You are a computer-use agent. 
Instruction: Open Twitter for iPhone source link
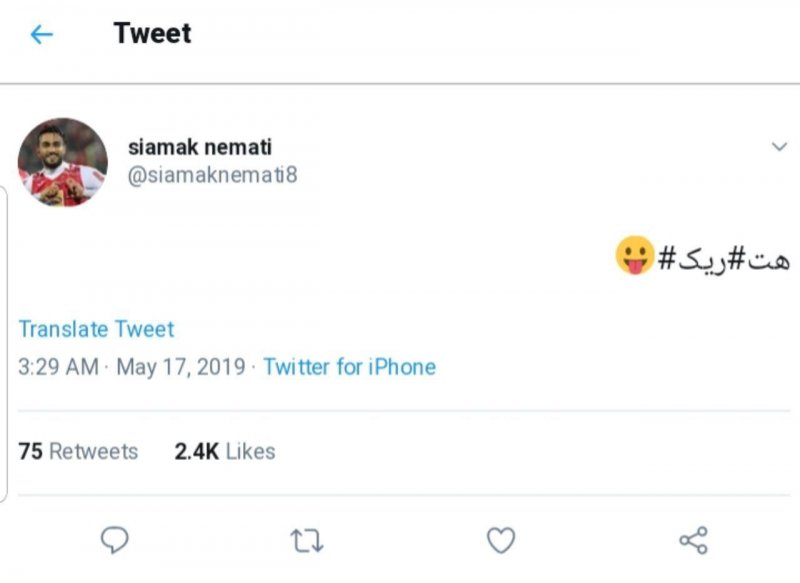pyautogui.click(x=348, y=367)
